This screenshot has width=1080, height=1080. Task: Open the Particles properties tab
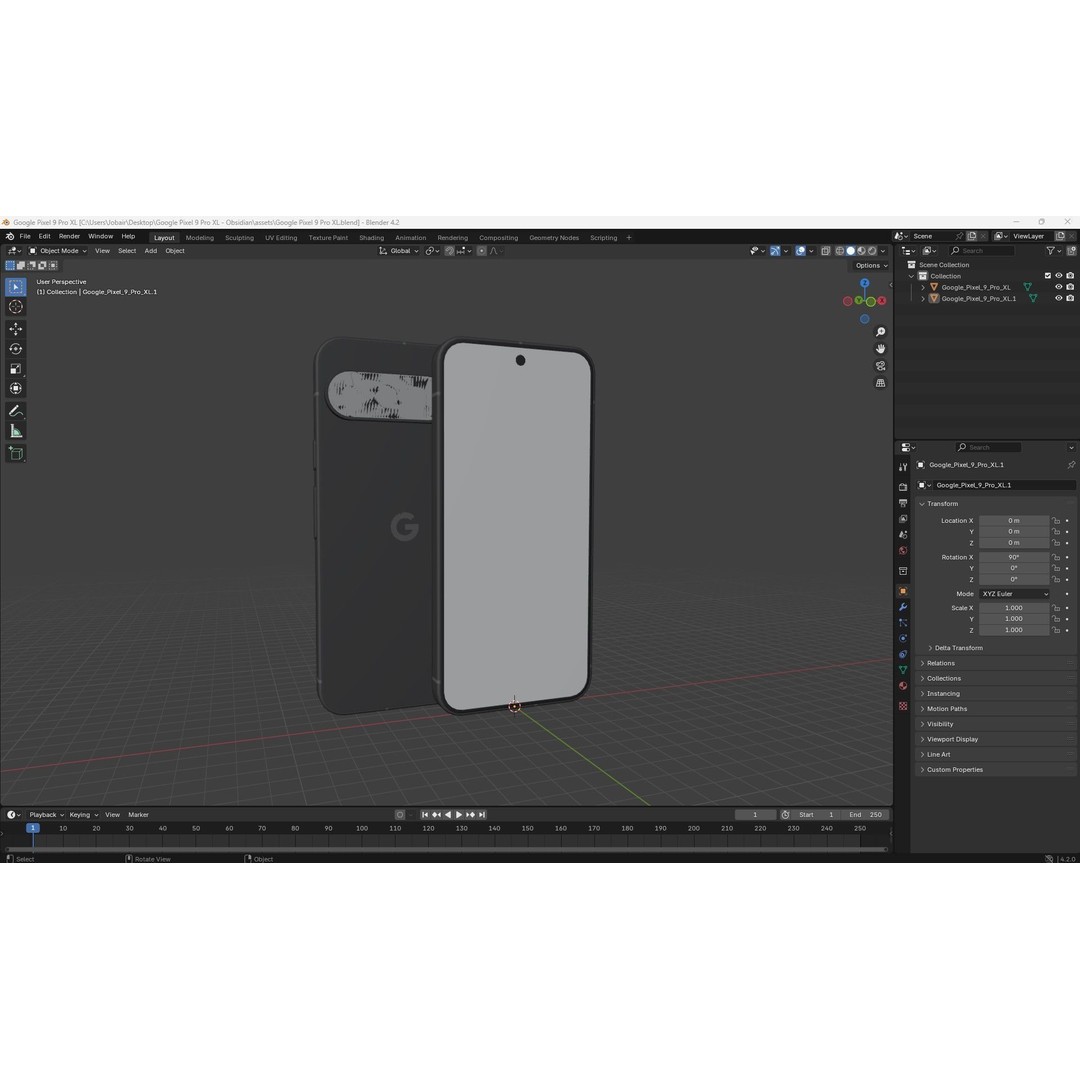903,623
